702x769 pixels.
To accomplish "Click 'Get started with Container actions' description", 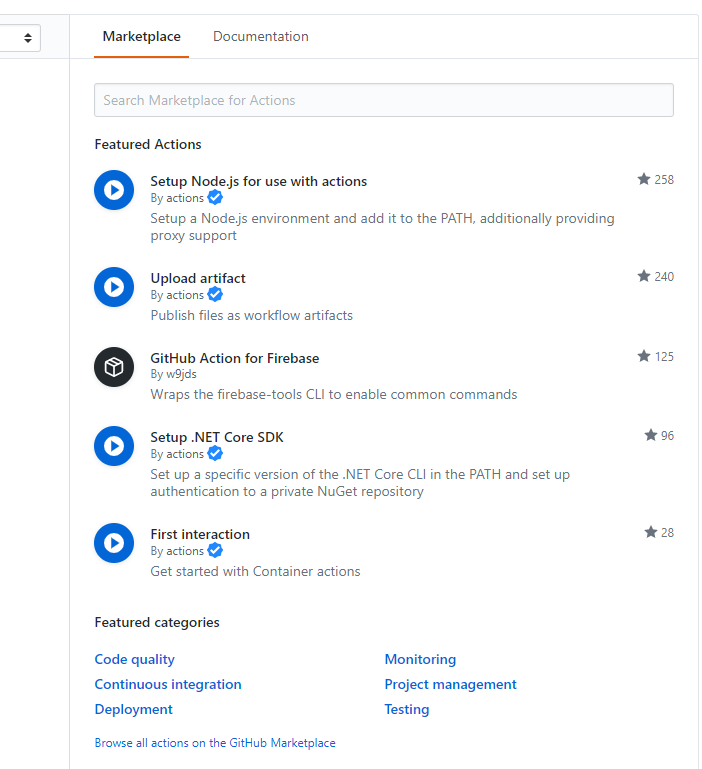I will point(255,571).
